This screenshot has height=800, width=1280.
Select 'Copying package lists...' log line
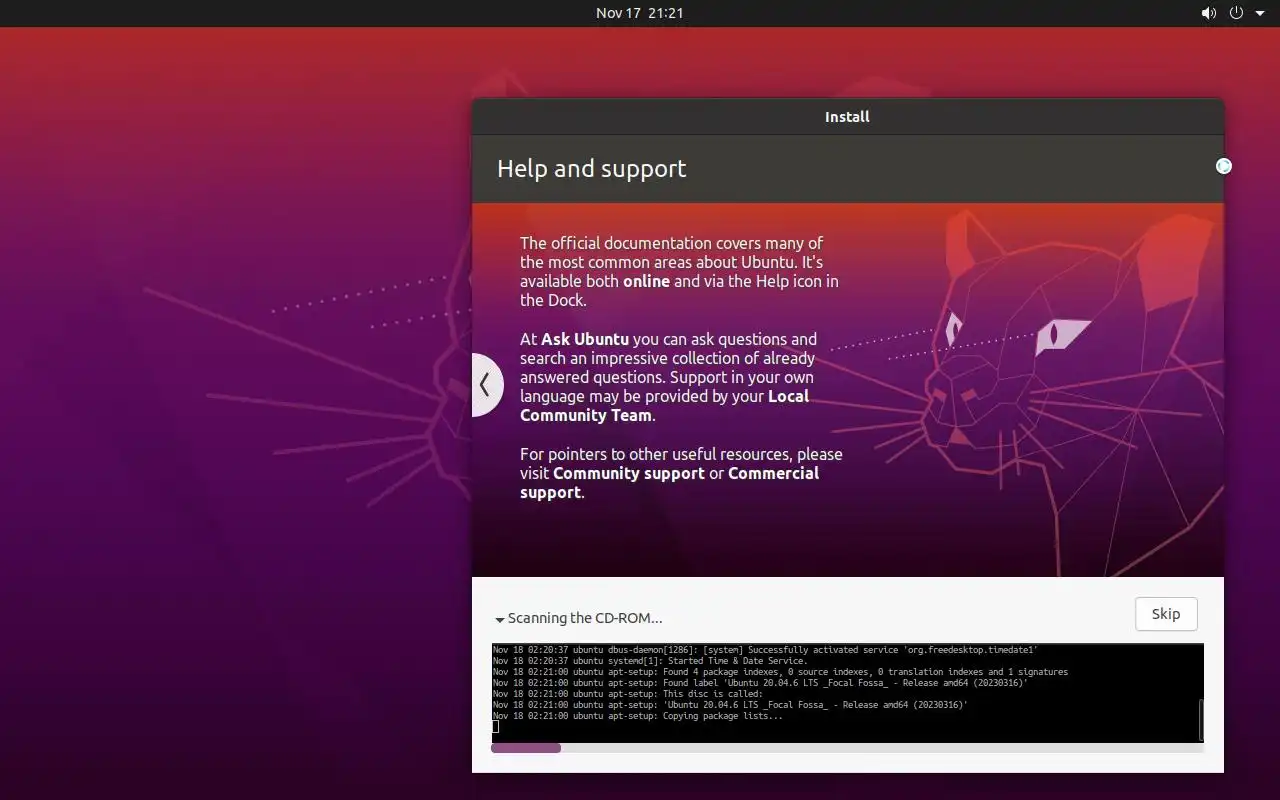(638, 716)
